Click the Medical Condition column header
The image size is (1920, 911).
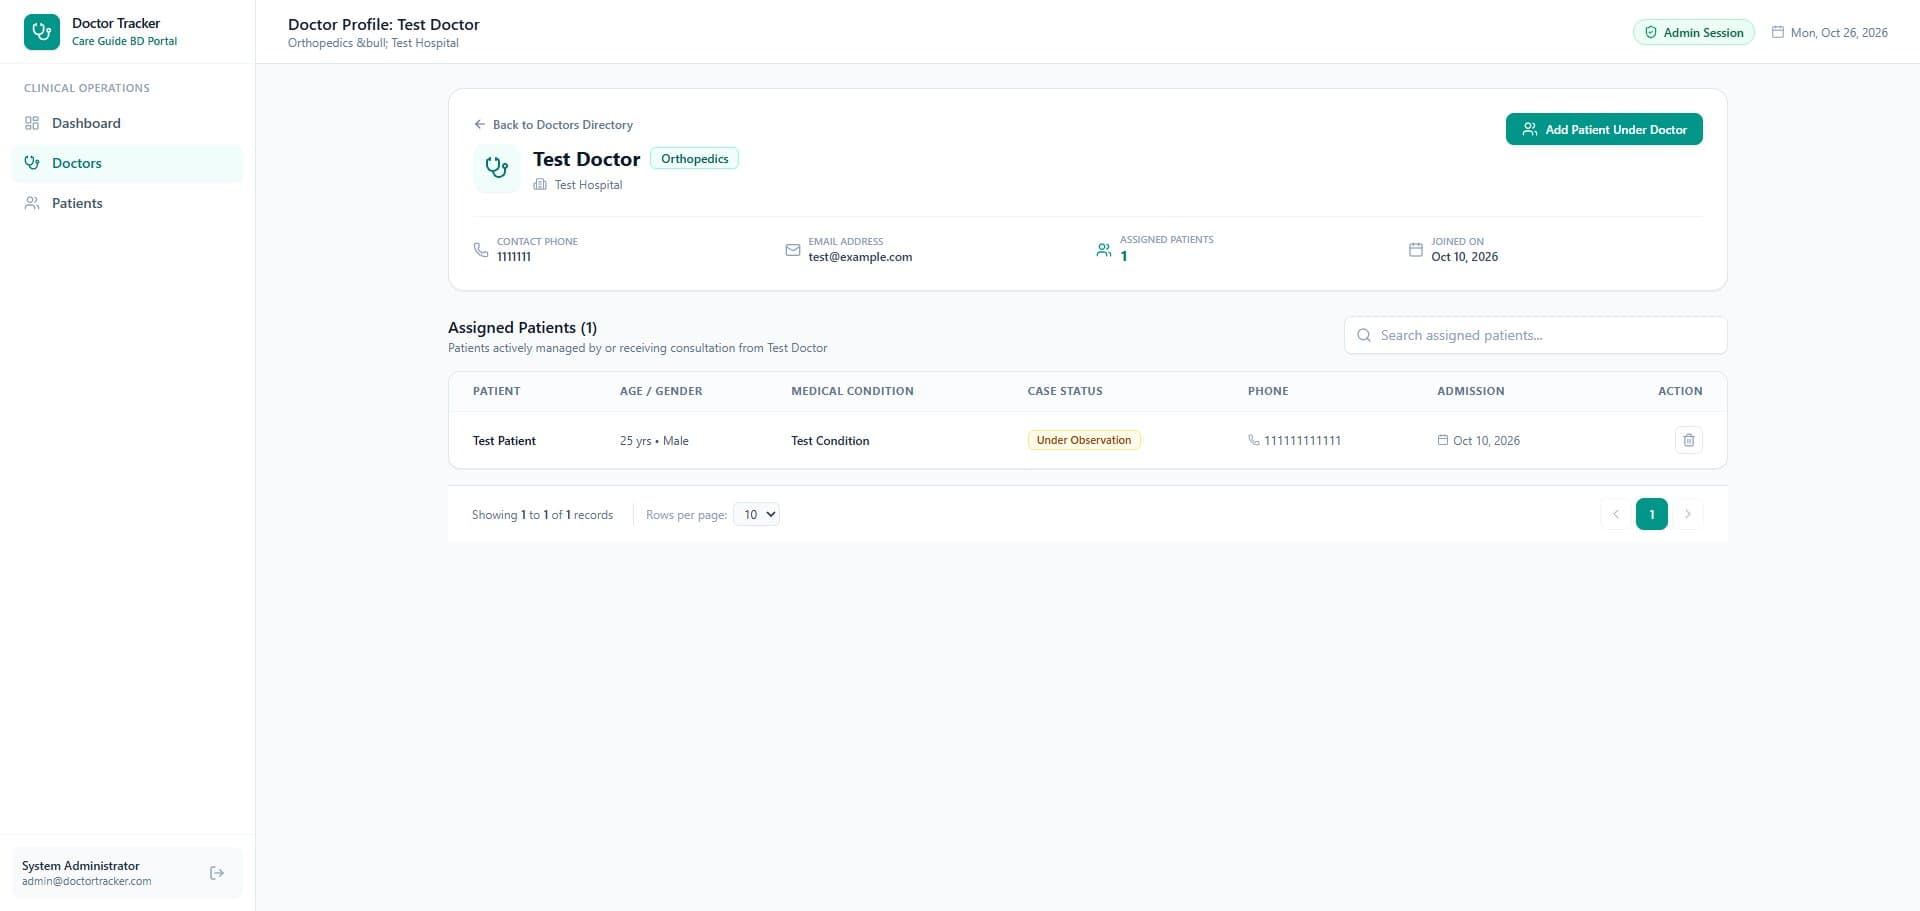point(852,391)
